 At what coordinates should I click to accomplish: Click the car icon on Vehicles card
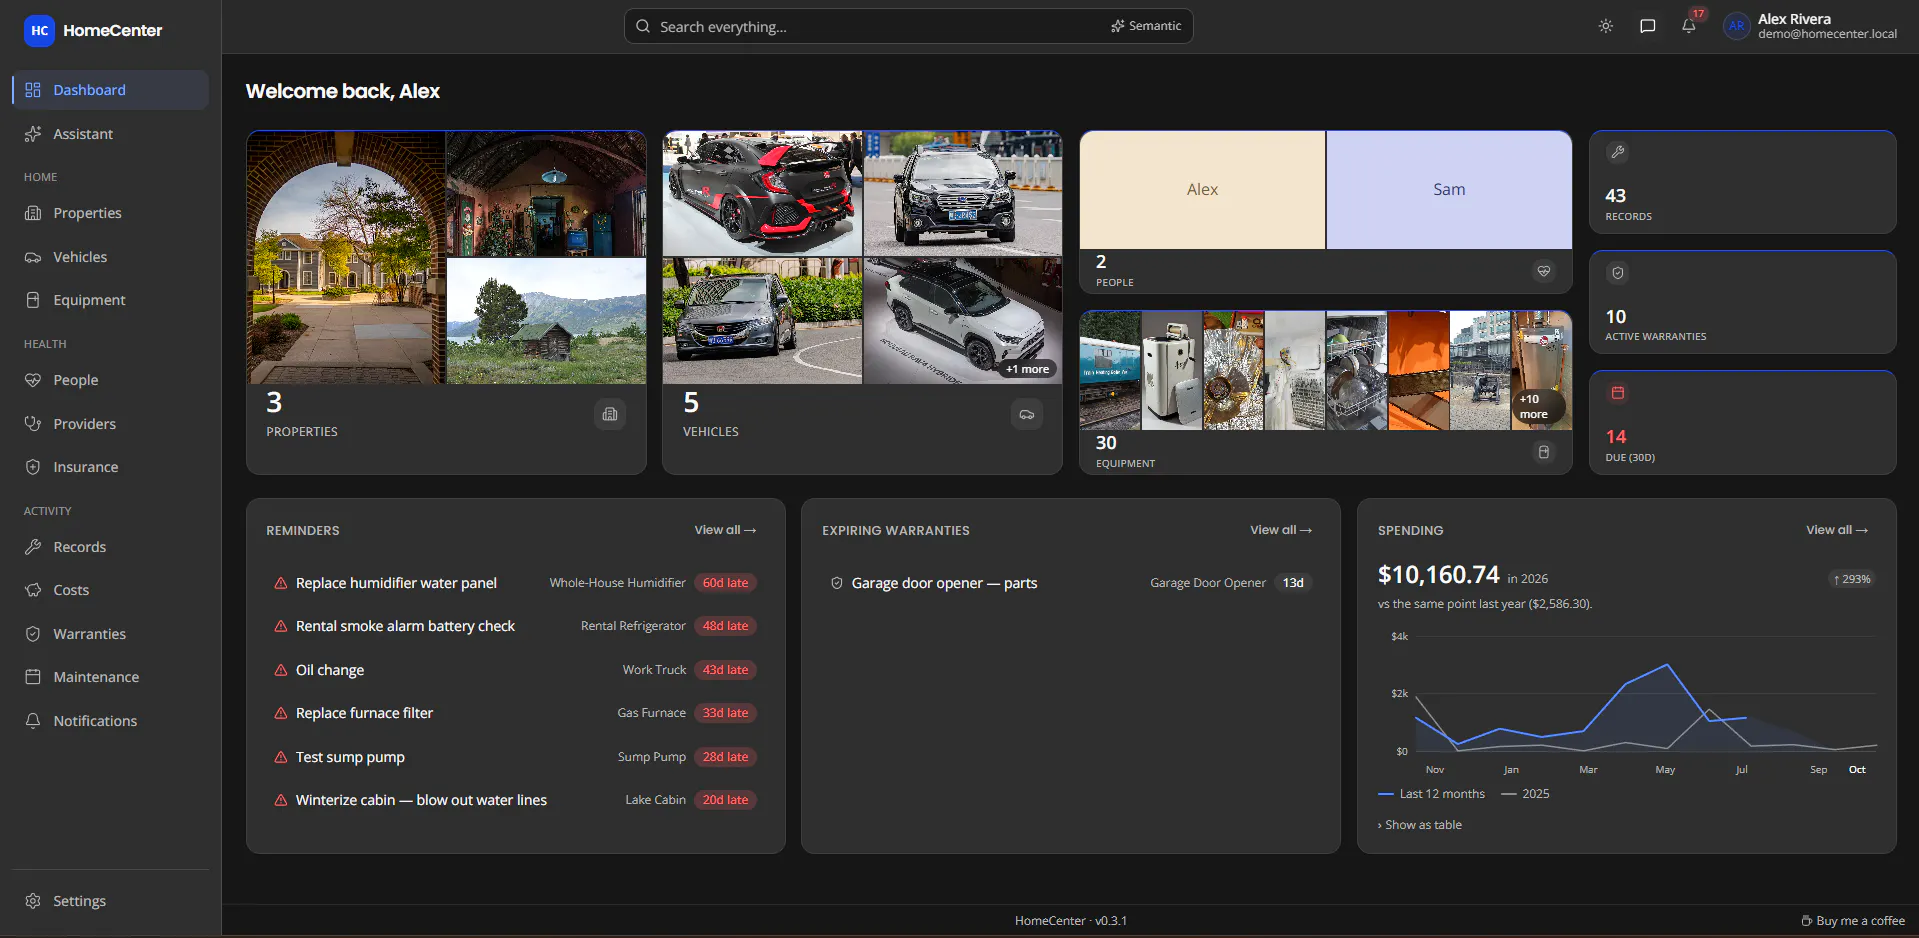tap(1027, 414)
